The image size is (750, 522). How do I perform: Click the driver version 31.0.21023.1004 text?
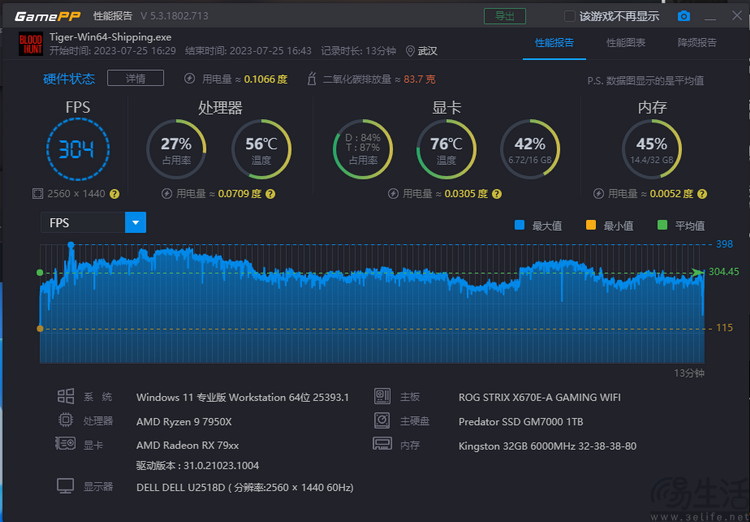(x=198, y=466)
